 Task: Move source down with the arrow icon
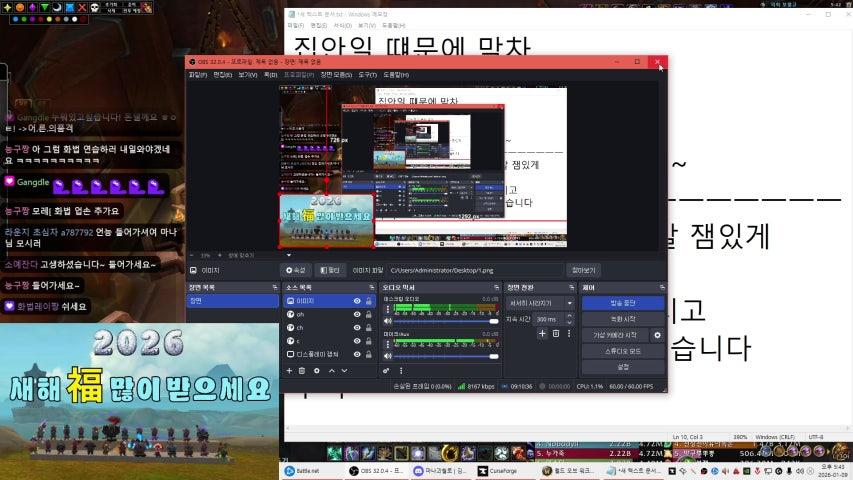(344, 370)
